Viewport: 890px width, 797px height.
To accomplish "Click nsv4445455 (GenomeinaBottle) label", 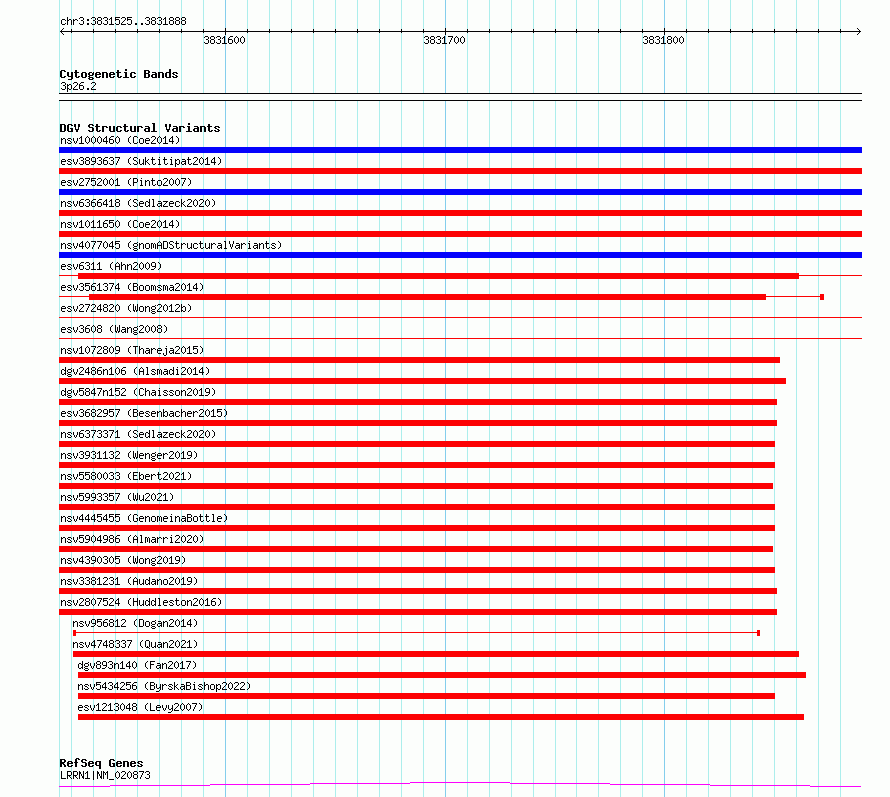I will [x=144, y=518].
